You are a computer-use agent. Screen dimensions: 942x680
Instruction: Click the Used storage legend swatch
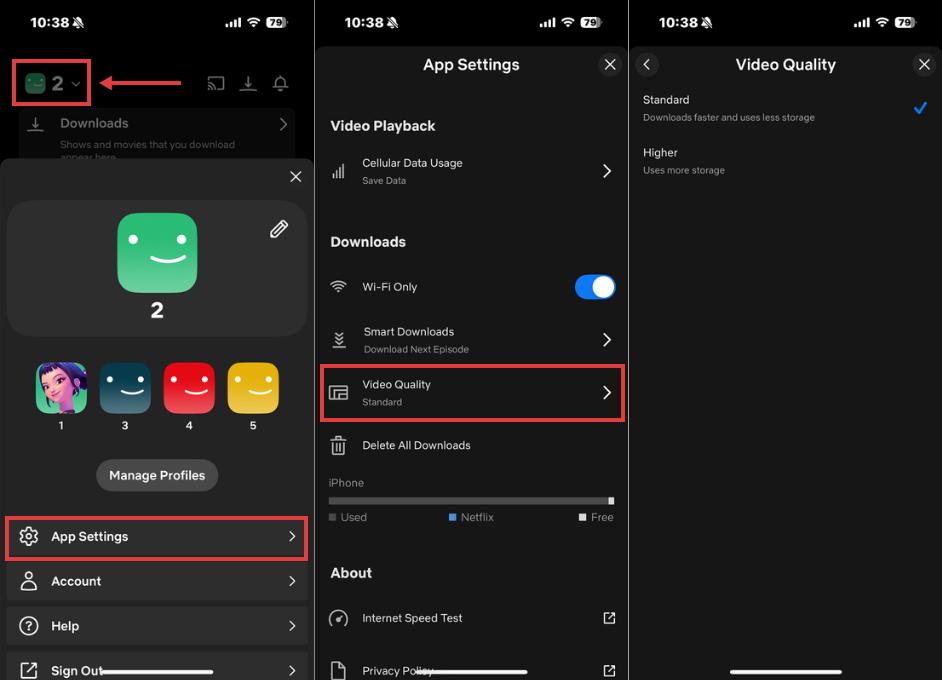pyautogui.click(x=332, y=517)
